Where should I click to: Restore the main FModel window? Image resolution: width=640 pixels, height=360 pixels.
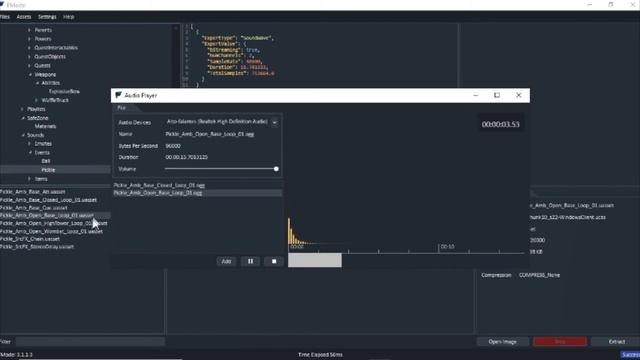(611, 5)
